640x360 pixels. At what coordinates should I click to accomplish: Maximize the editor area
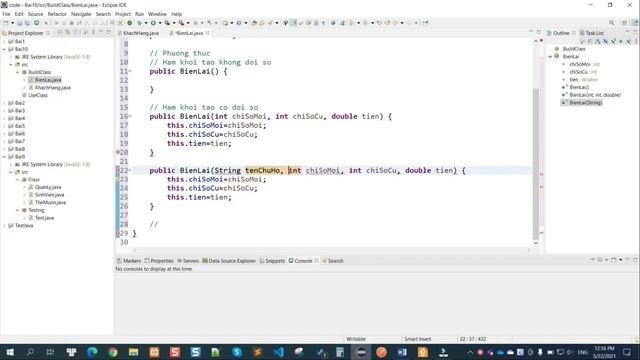tap(538, 32)
